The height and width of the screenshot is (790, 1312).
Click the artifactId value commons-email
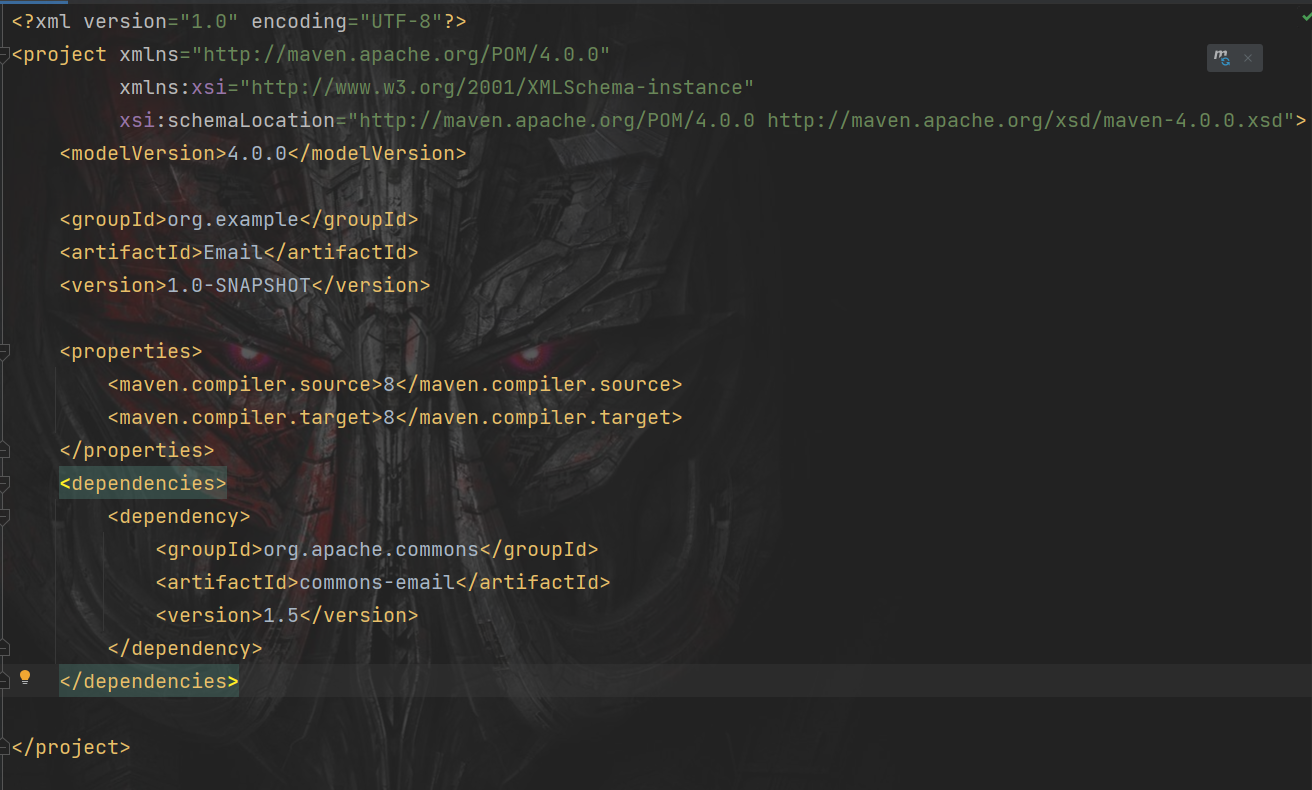pyautogui.click(x=377, y=582)
